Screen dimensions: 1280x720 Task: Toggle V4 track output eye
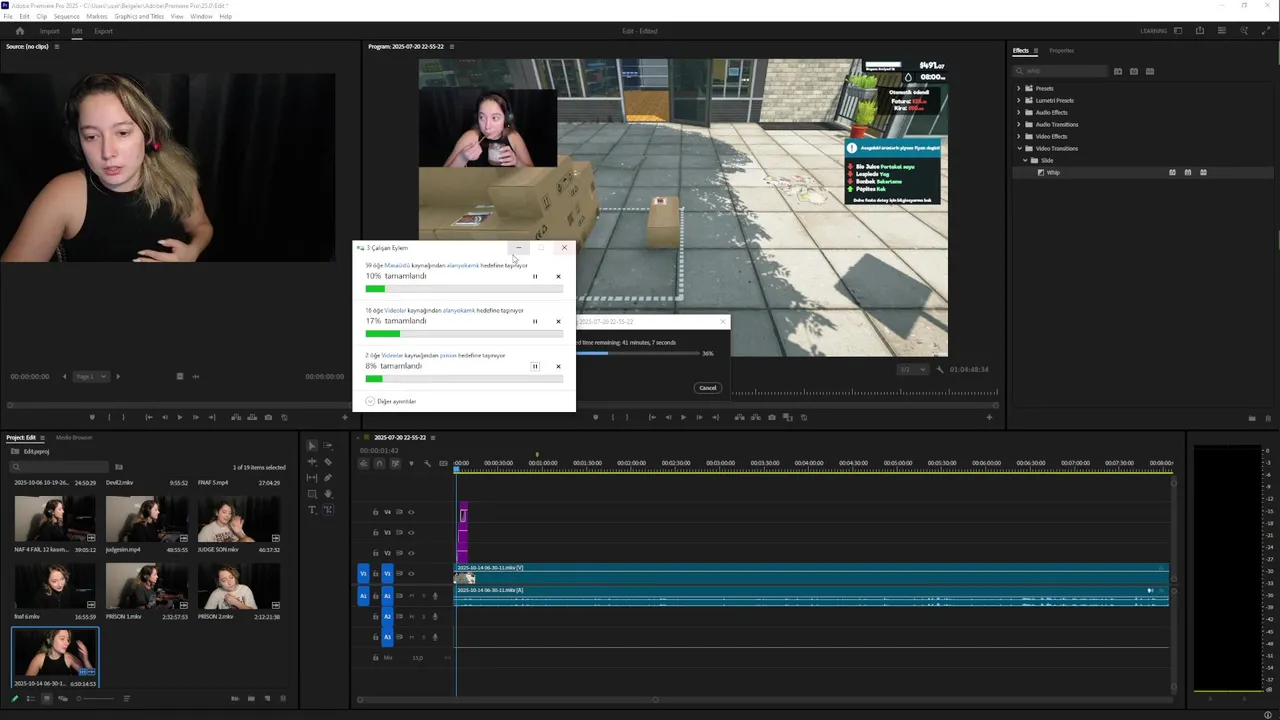(410, 512)
